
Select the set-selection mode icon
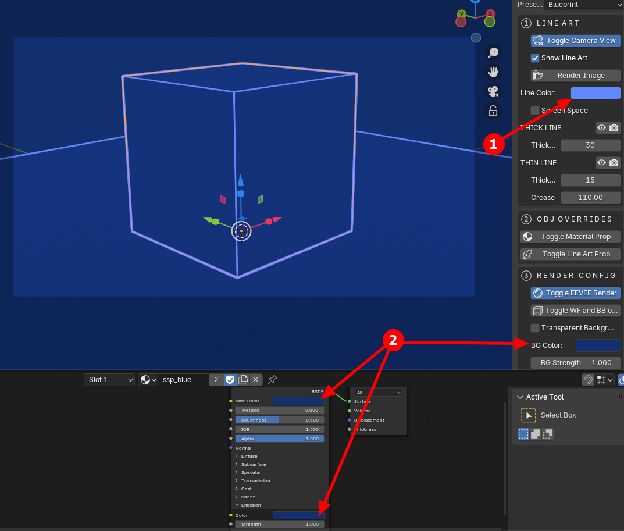(x=523, y=434)
